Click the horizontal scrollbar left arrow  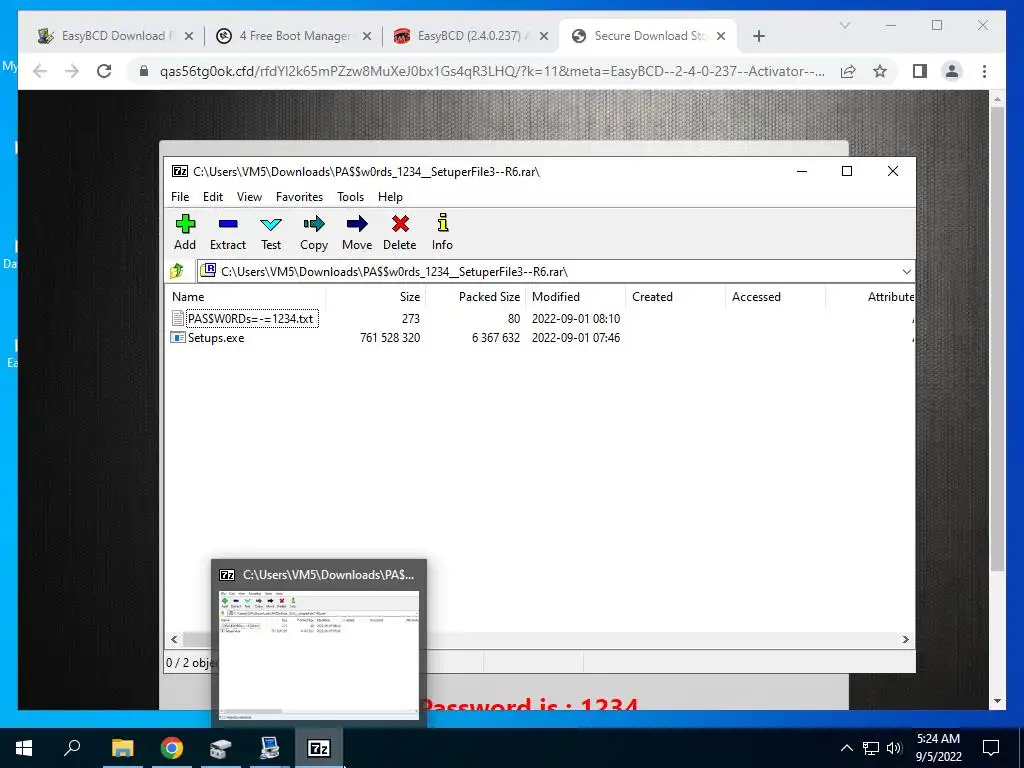[x=174, y=639]
